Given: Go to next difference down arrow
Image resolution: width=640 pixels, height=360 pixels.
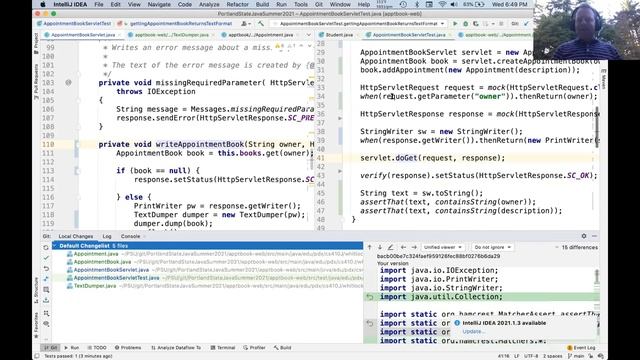Looking at the screenshot, I should click(380, 247).
